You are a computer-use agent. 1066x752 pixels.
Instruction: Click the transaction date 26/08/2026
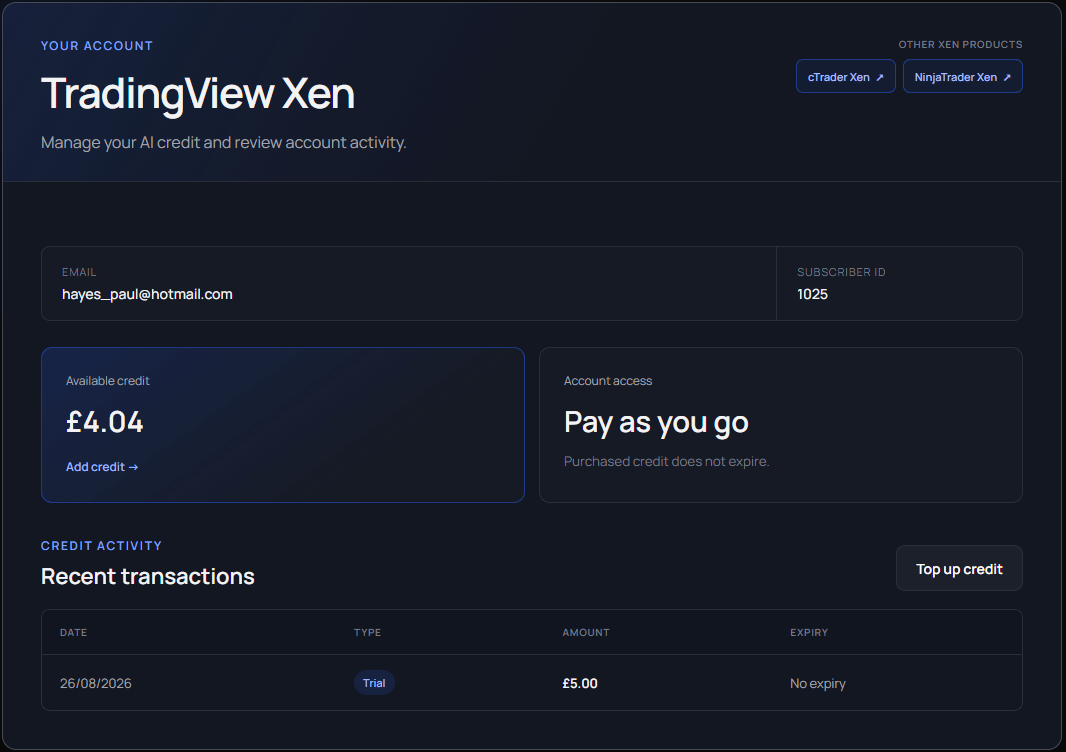(96, 683)
